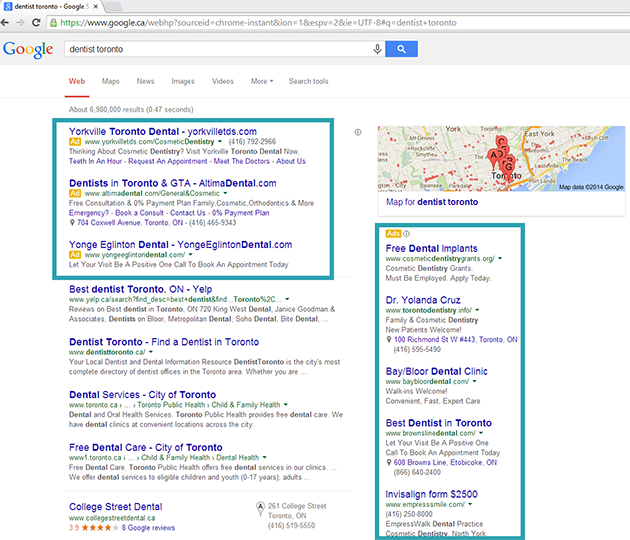This screenshot has width=630, height=540.
Task: Open Yonge Eglinton Dental ad link
Action: (180, 245)
